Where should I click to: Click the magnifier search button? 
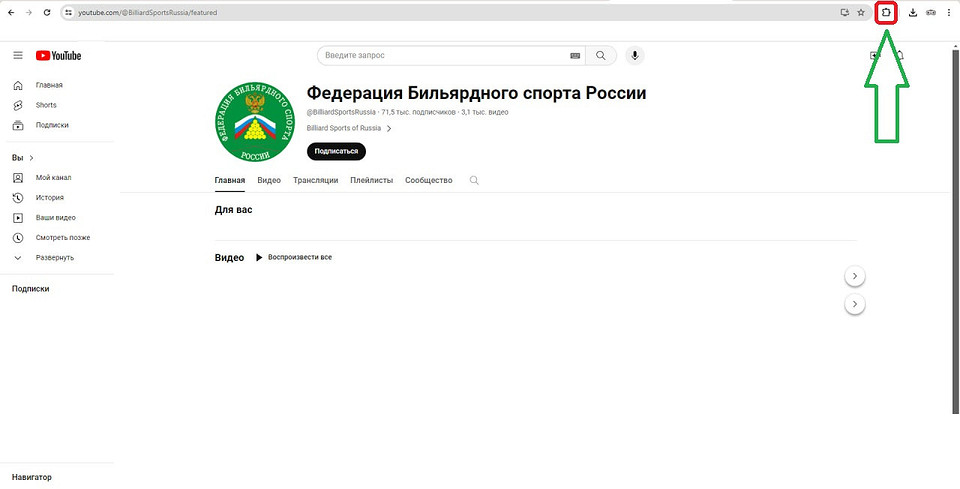(x=601, y=56)
